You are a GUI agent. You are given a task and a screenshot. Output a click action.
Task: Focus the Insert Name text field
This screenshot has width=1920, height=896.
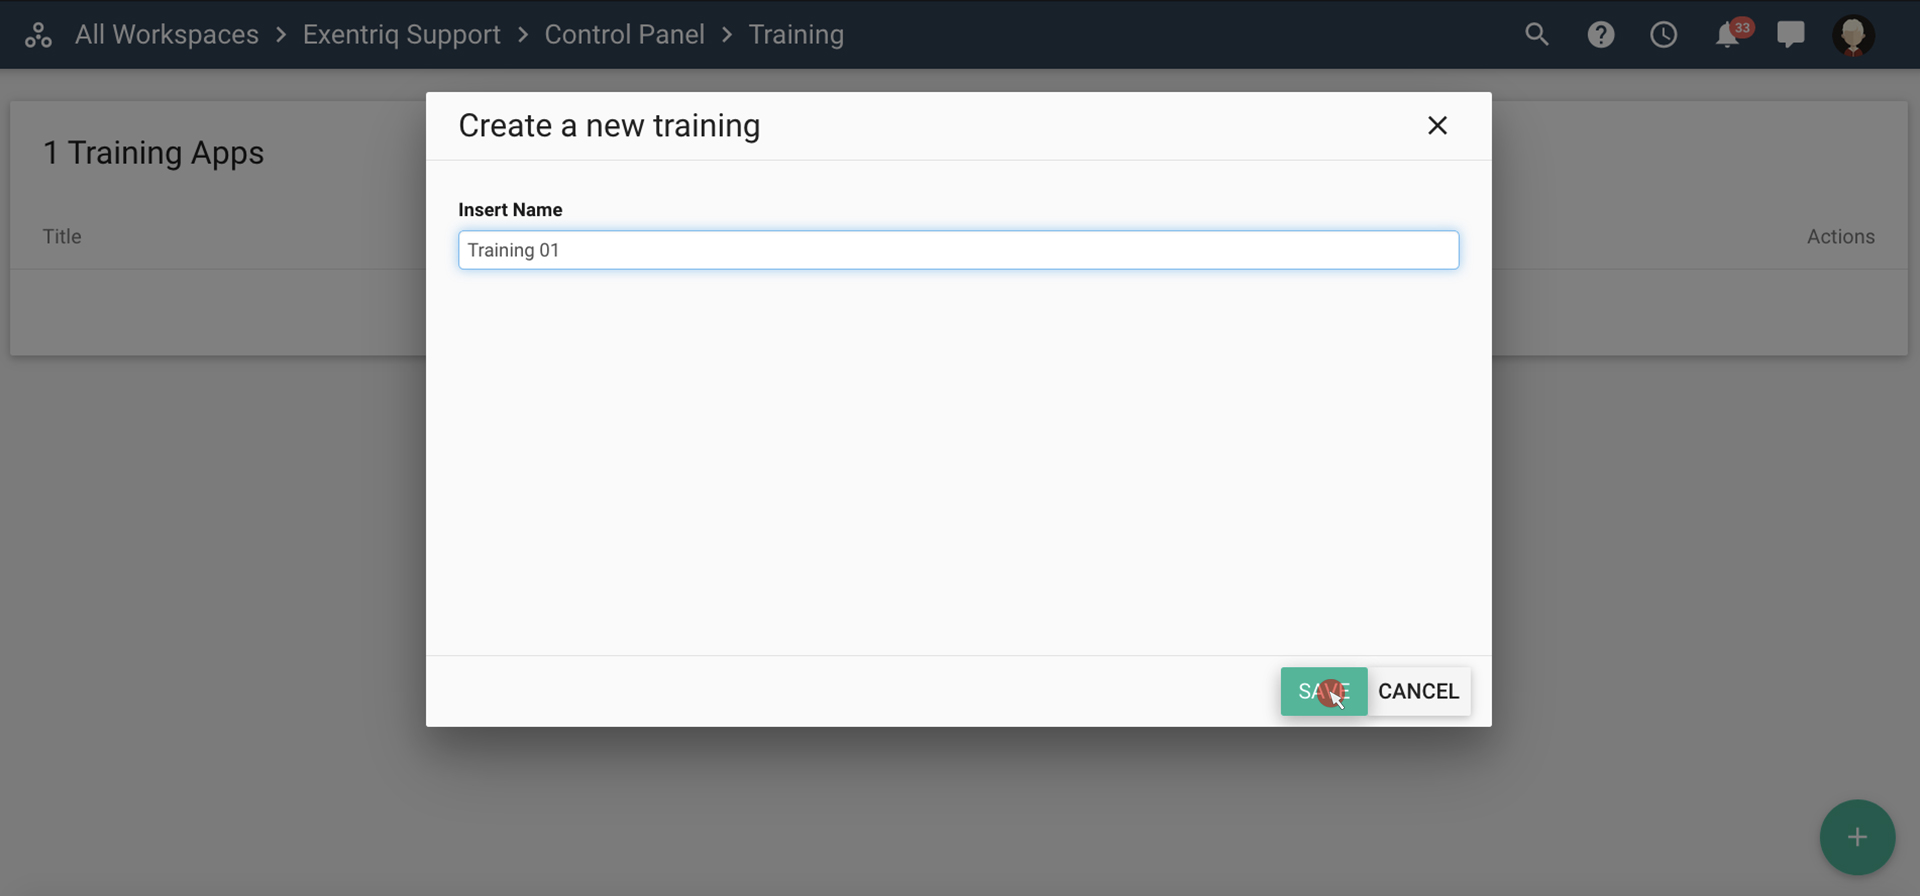click(x=958, y=250)
